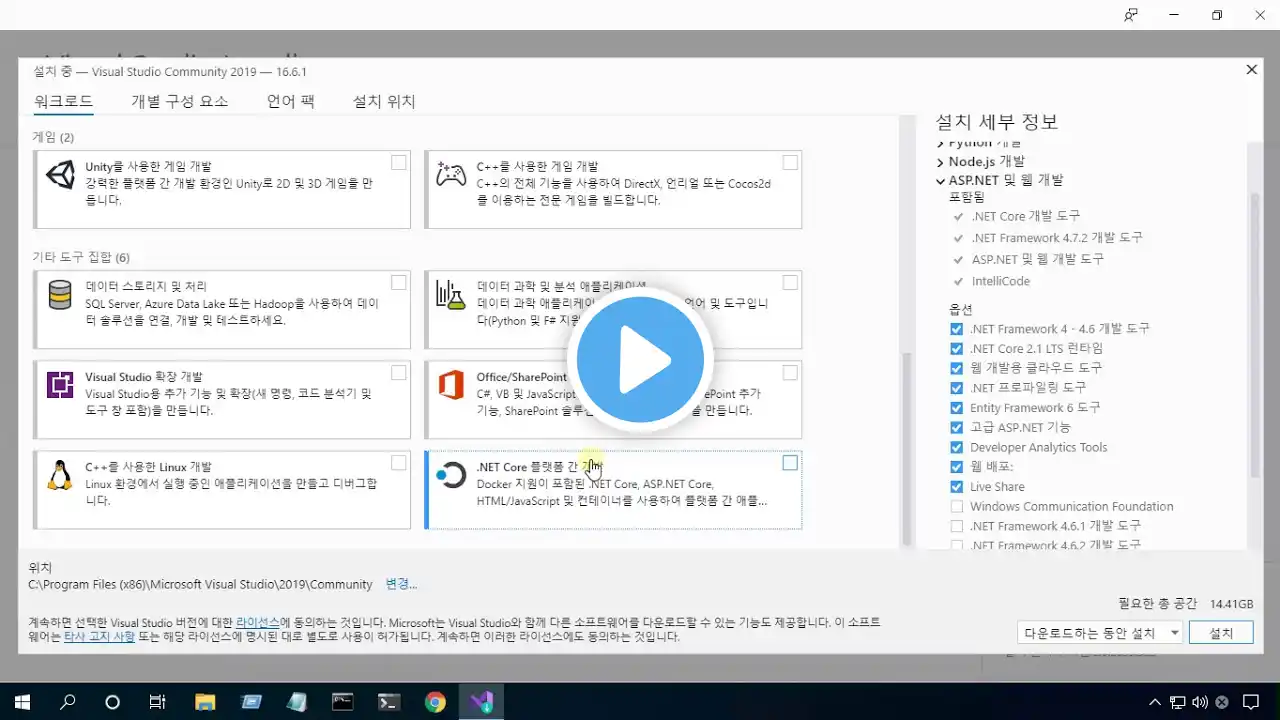Check the Office/SharePoint development workload

coord(790,373)
